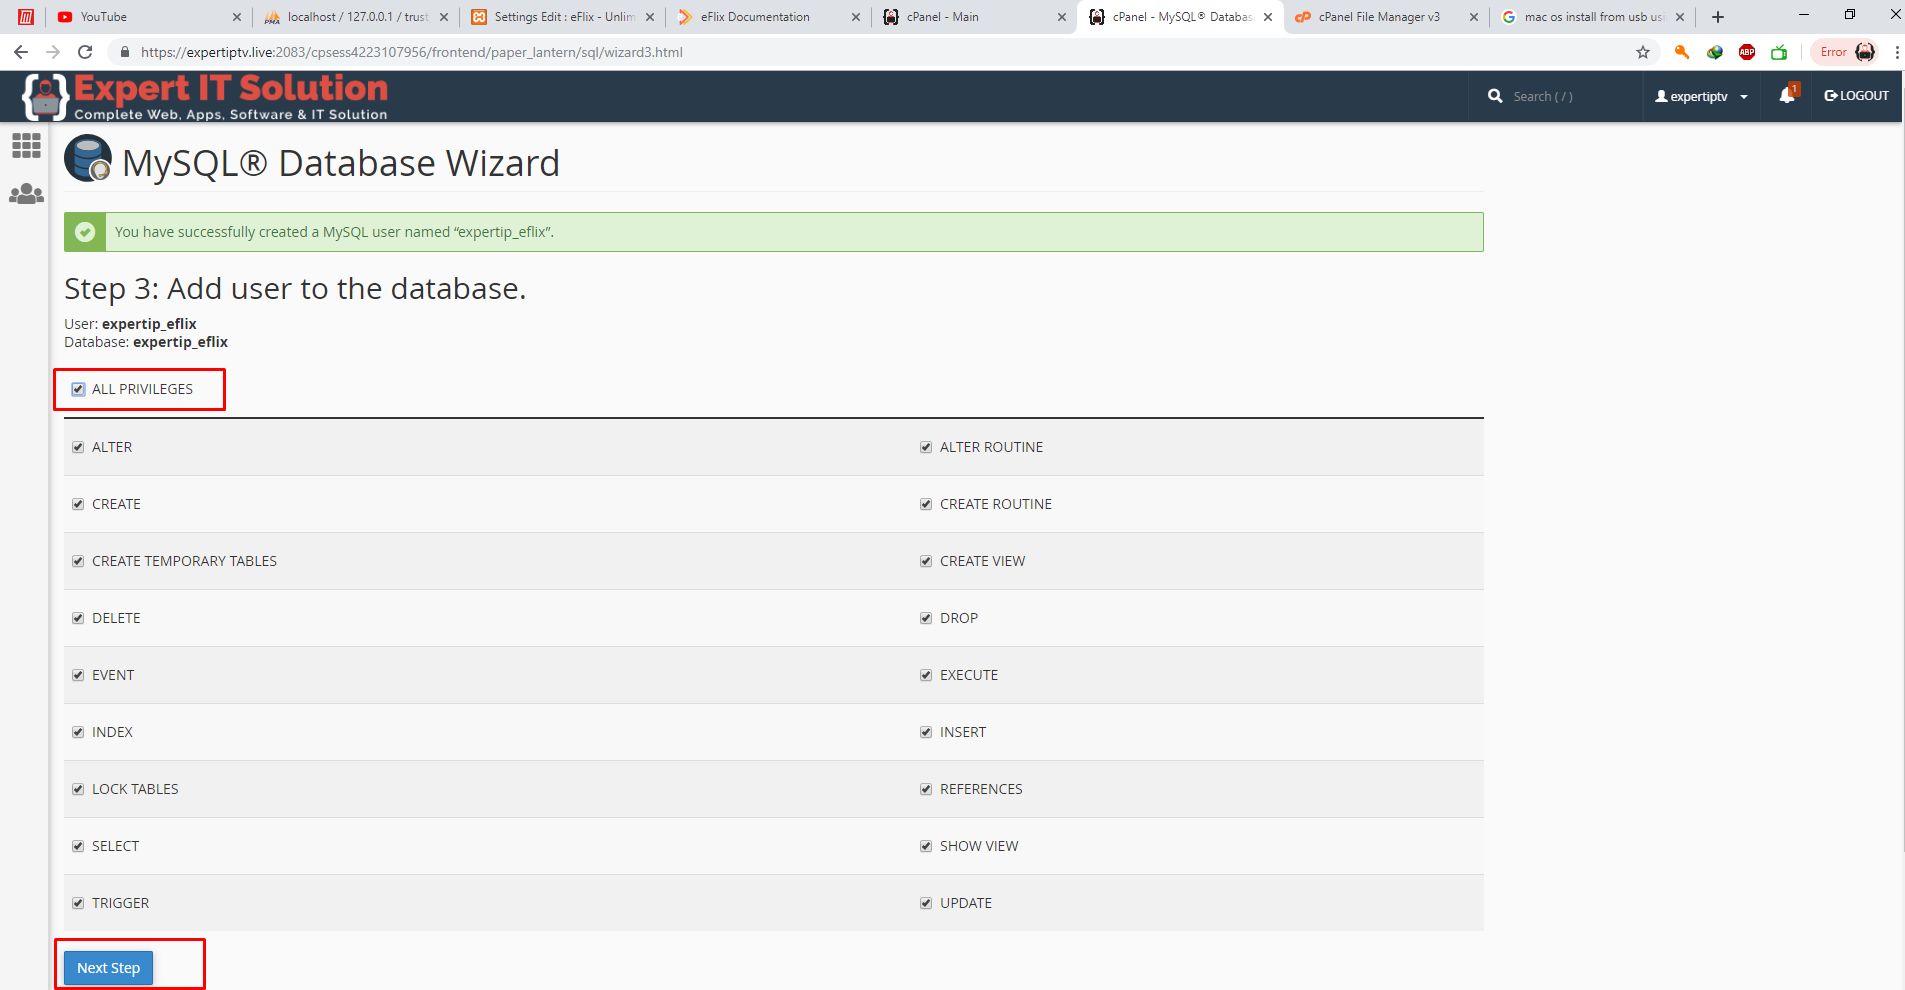
Task: Close the cPanel File Manager v3 tab
Action: [1473, 17]
